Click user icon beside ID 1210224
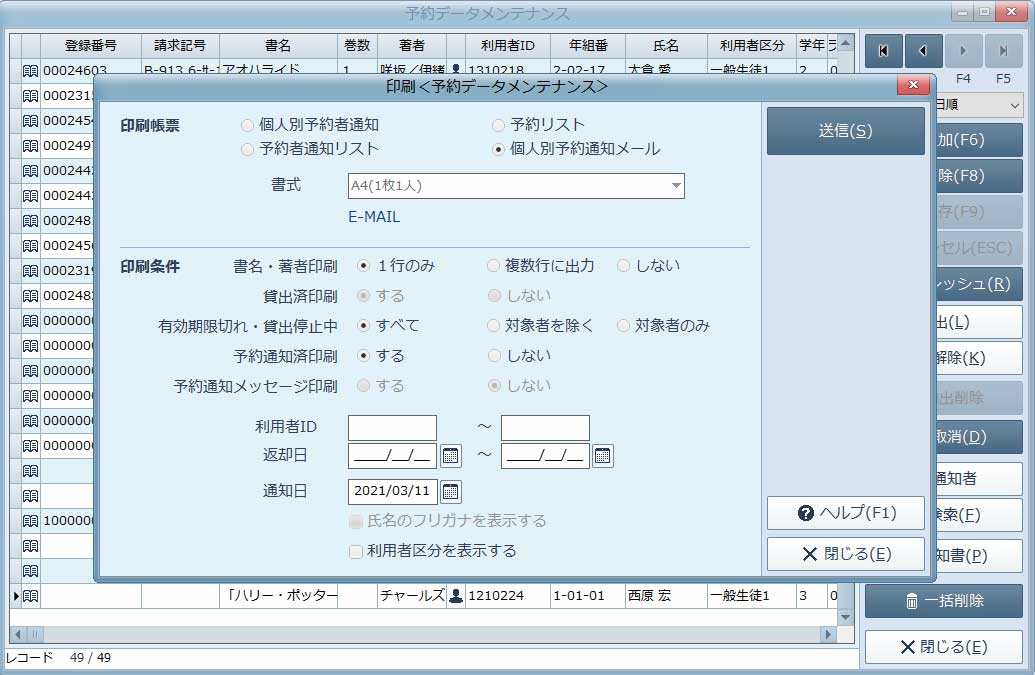The height and width of the screenshot is (675, 1035). (x=455, y=596)
